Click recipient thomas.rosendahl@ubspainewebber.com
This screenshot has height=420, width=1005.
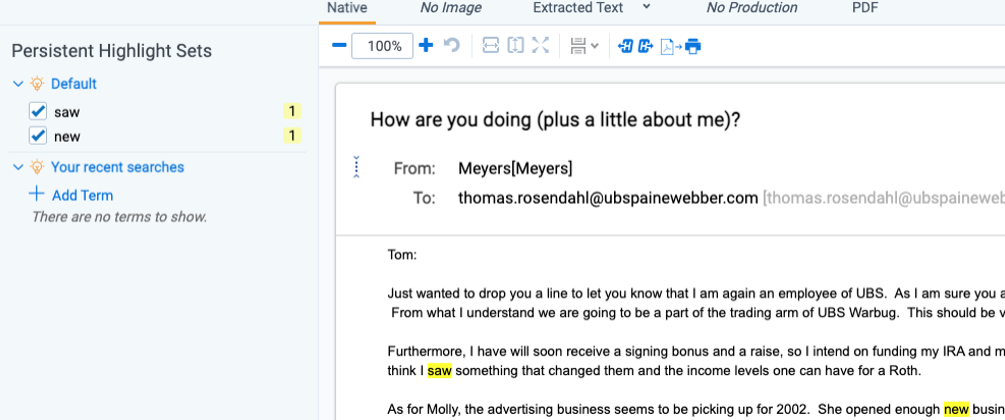[608, 198]
